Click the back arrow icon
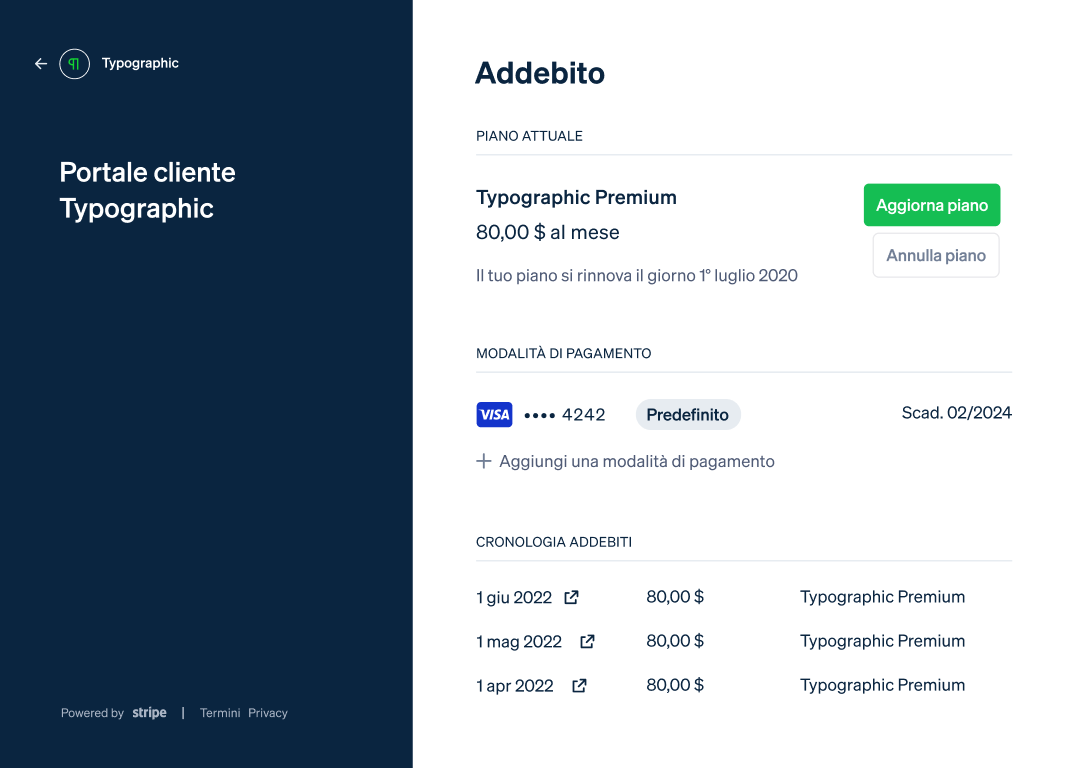The width and height of the screenshot is (1080, 768). (41, 64)
